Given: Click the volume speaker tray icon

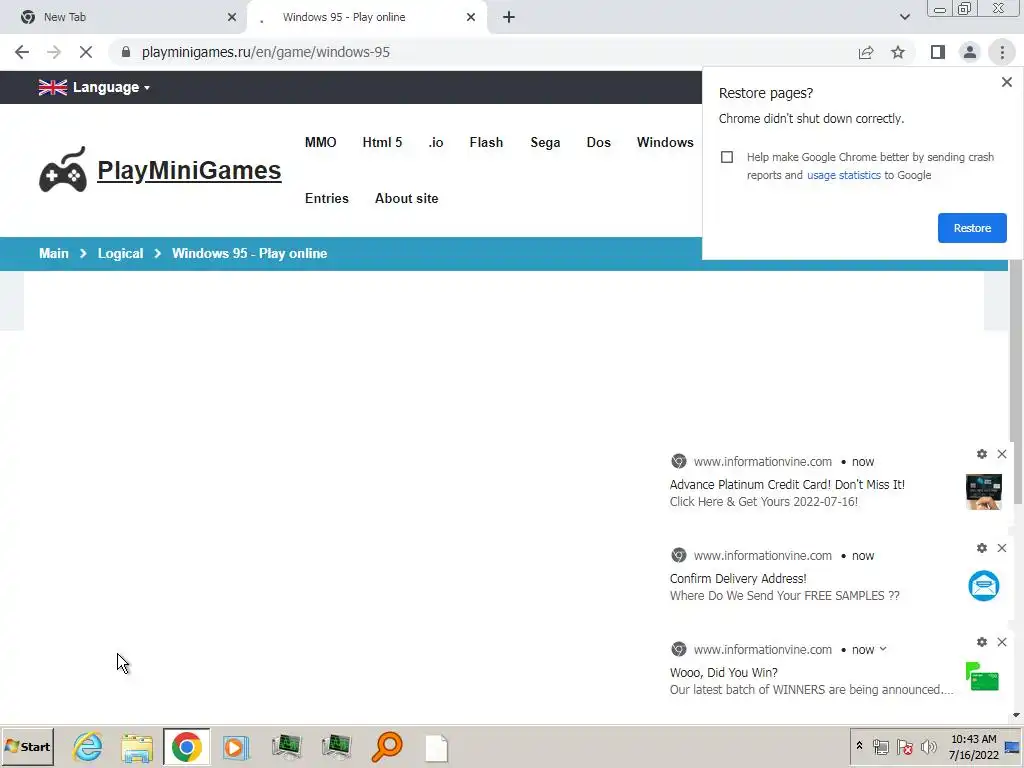Looking at the screenshot, I should [928, 746].
